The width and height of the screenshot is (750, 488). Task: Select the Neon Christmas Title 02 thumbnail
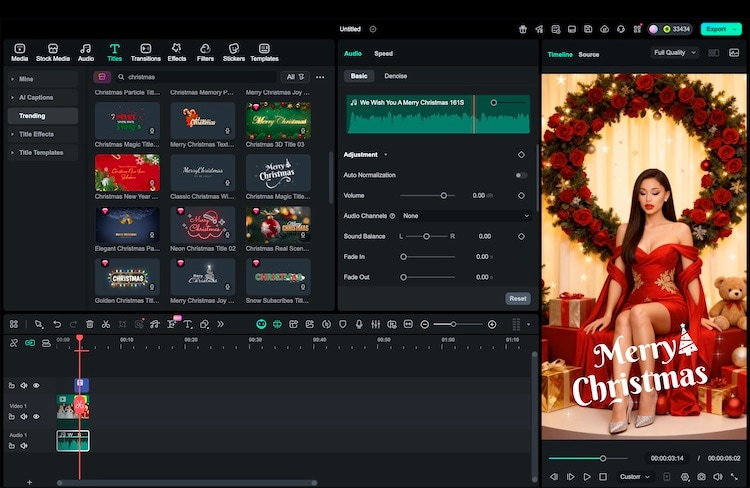pos(203,225)
